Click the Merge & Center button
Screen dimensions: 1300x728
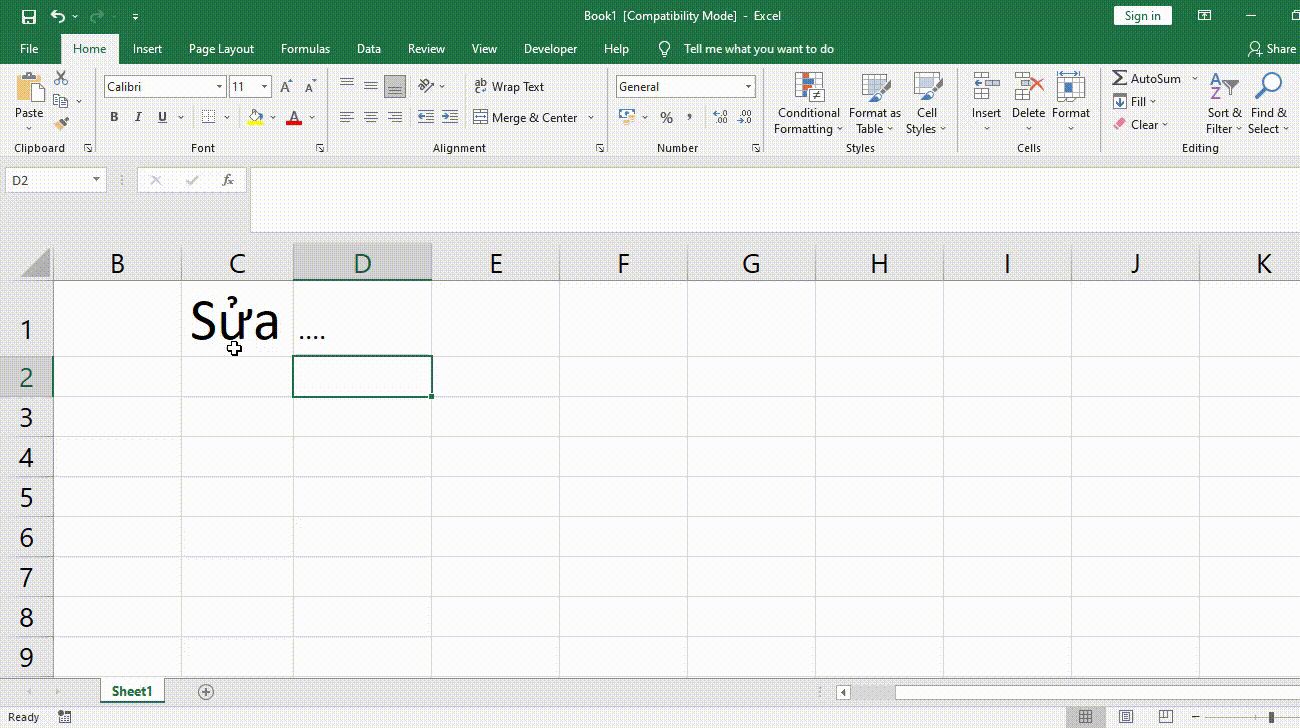[x=526, y=117]
